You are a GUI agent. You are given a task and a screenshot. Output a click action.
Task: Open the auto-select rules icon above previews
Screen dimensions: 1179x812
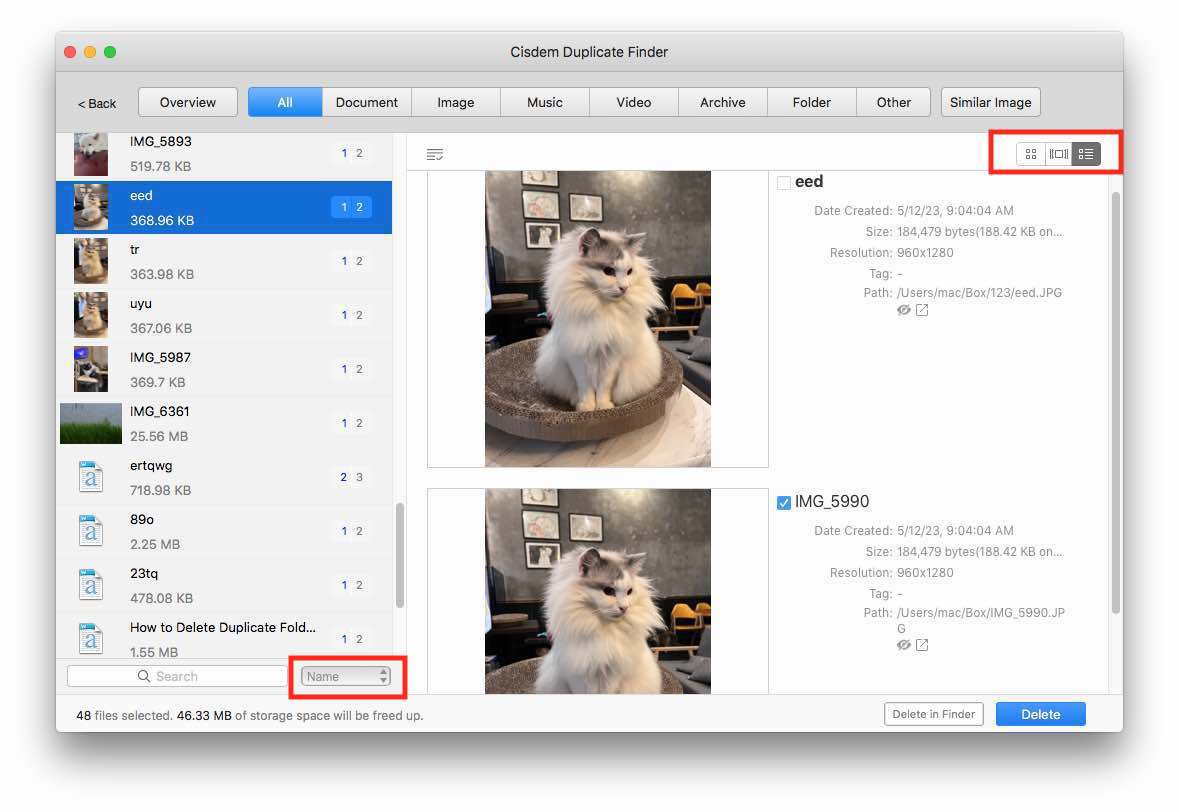click(x=435, y=153)
